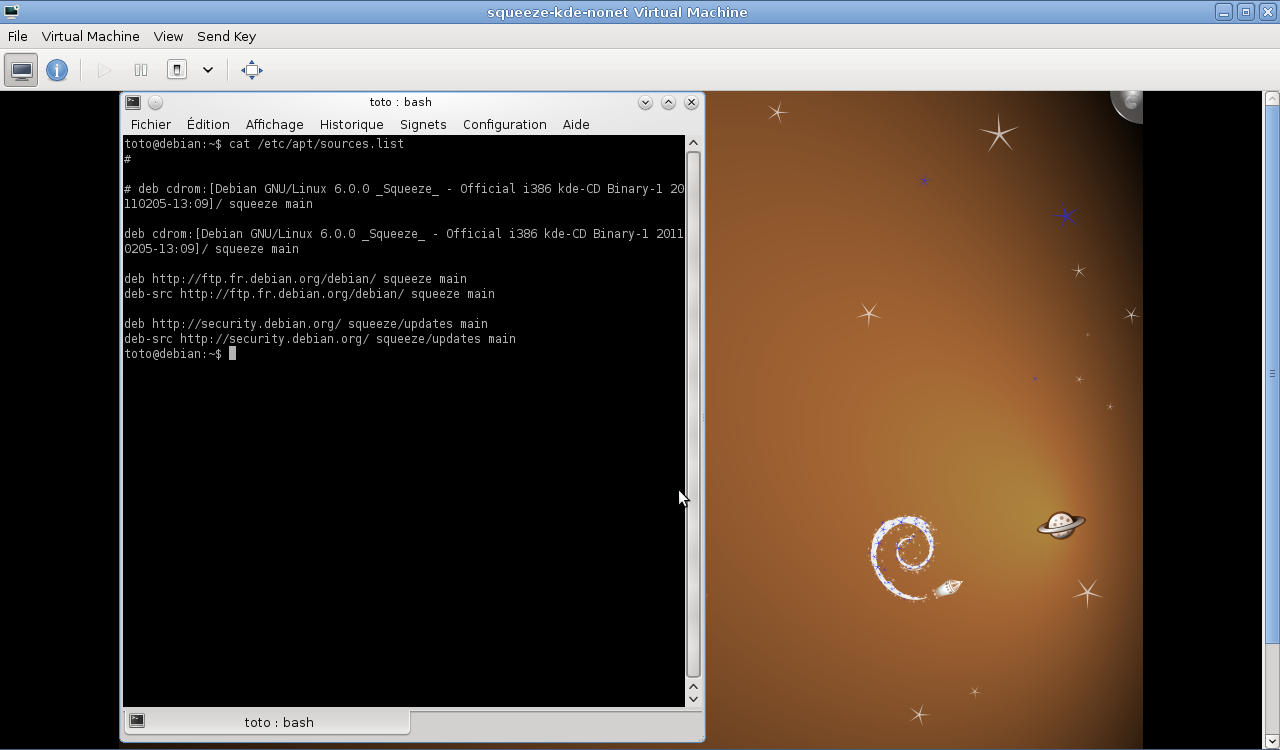Switch to fullscreen view icon
1280x750 pixels.
[x=252, y=70]
